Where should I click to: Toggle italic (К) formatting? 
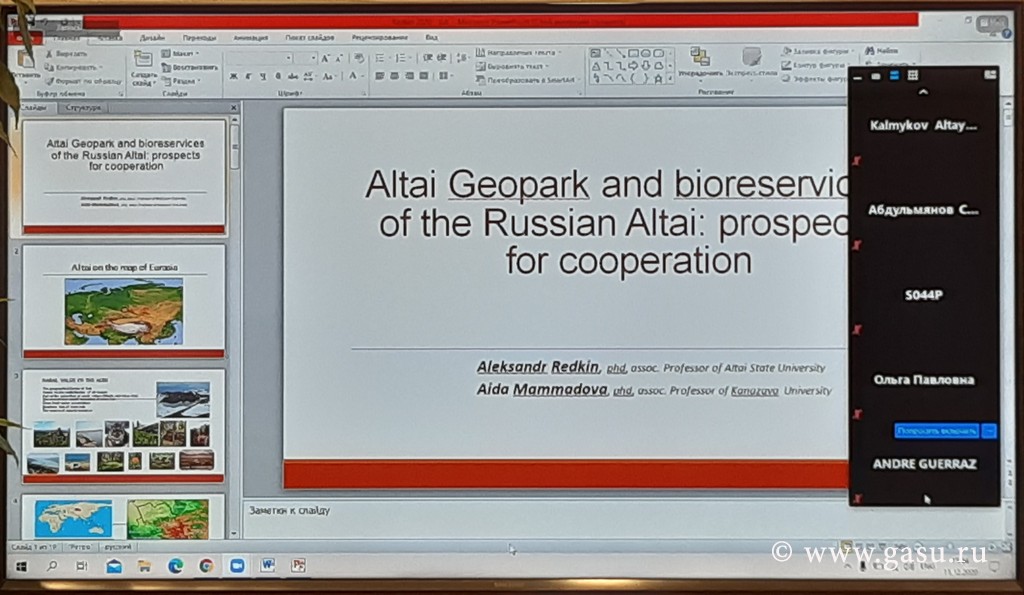[x=248, y=76]
